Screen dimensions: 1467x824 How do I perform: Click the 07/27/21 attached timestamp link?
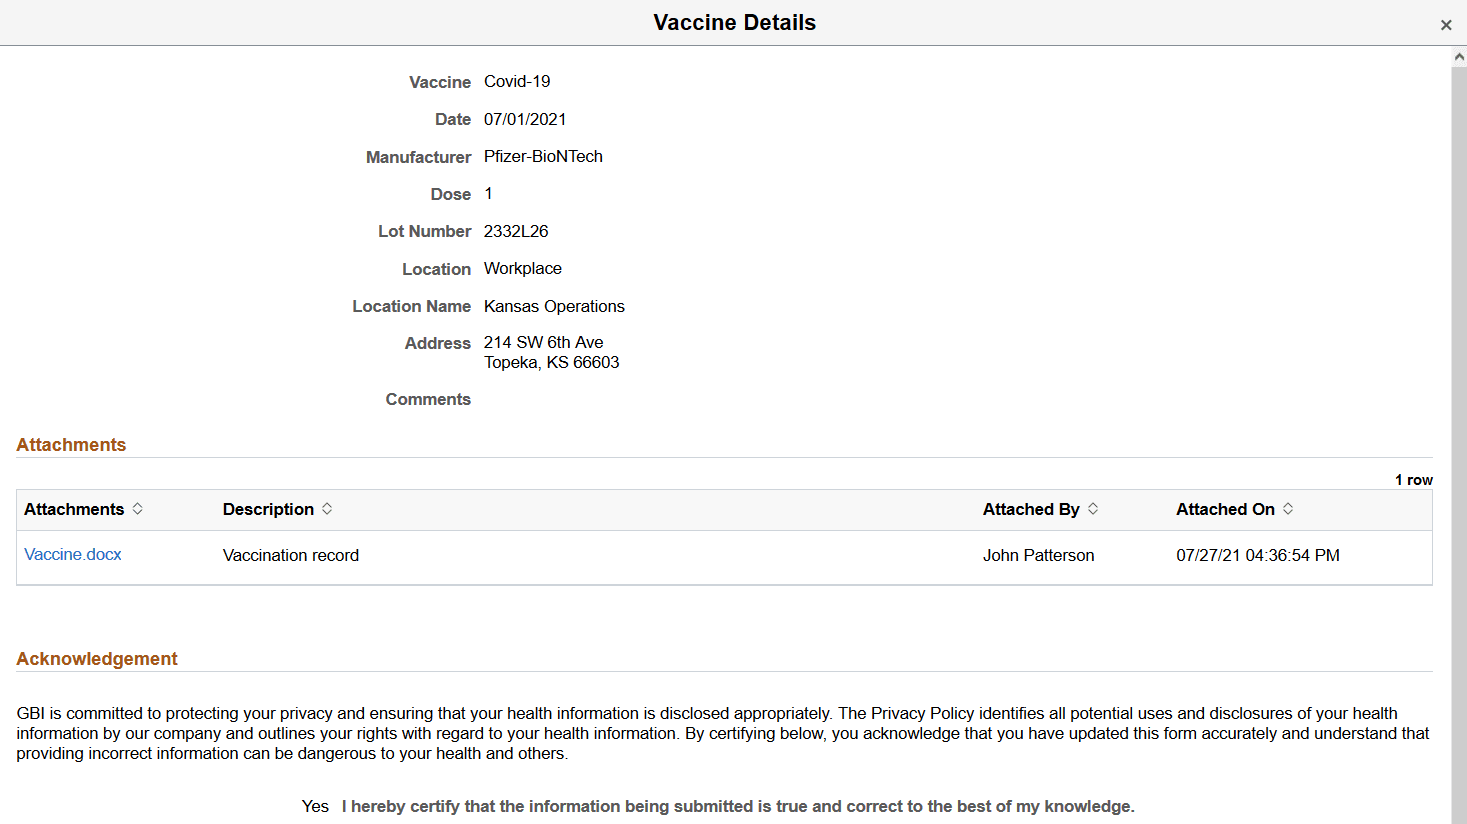click(x=1258, y=554)
